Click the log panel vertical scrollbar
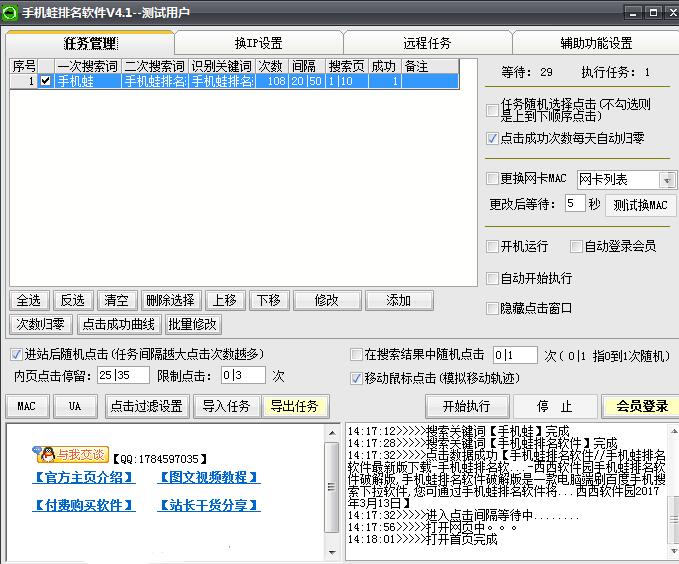Image resolution: width=679 pixels, height=564 pixels. pos(672,490)
